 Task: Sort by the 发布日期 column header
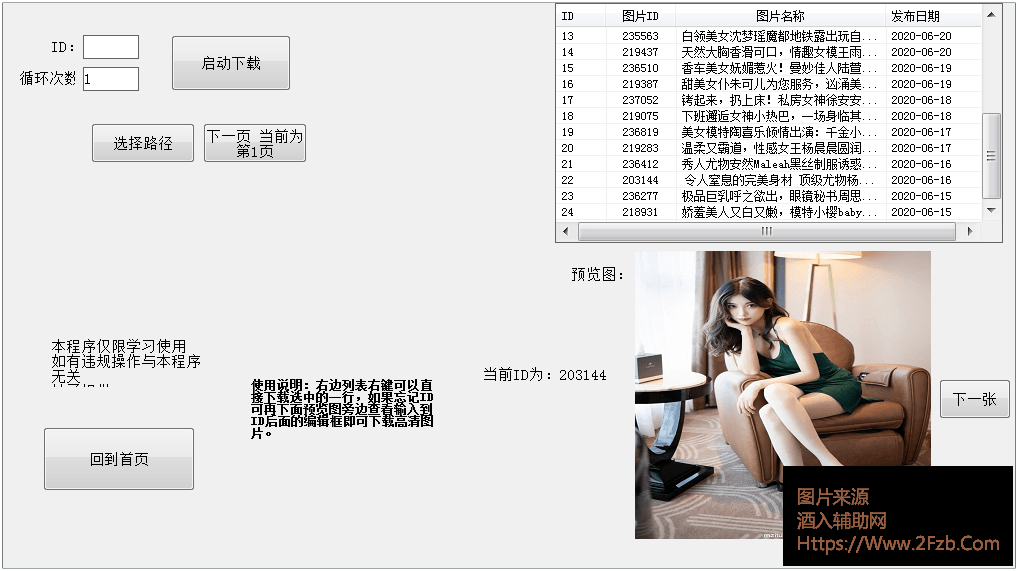[934, 16]
